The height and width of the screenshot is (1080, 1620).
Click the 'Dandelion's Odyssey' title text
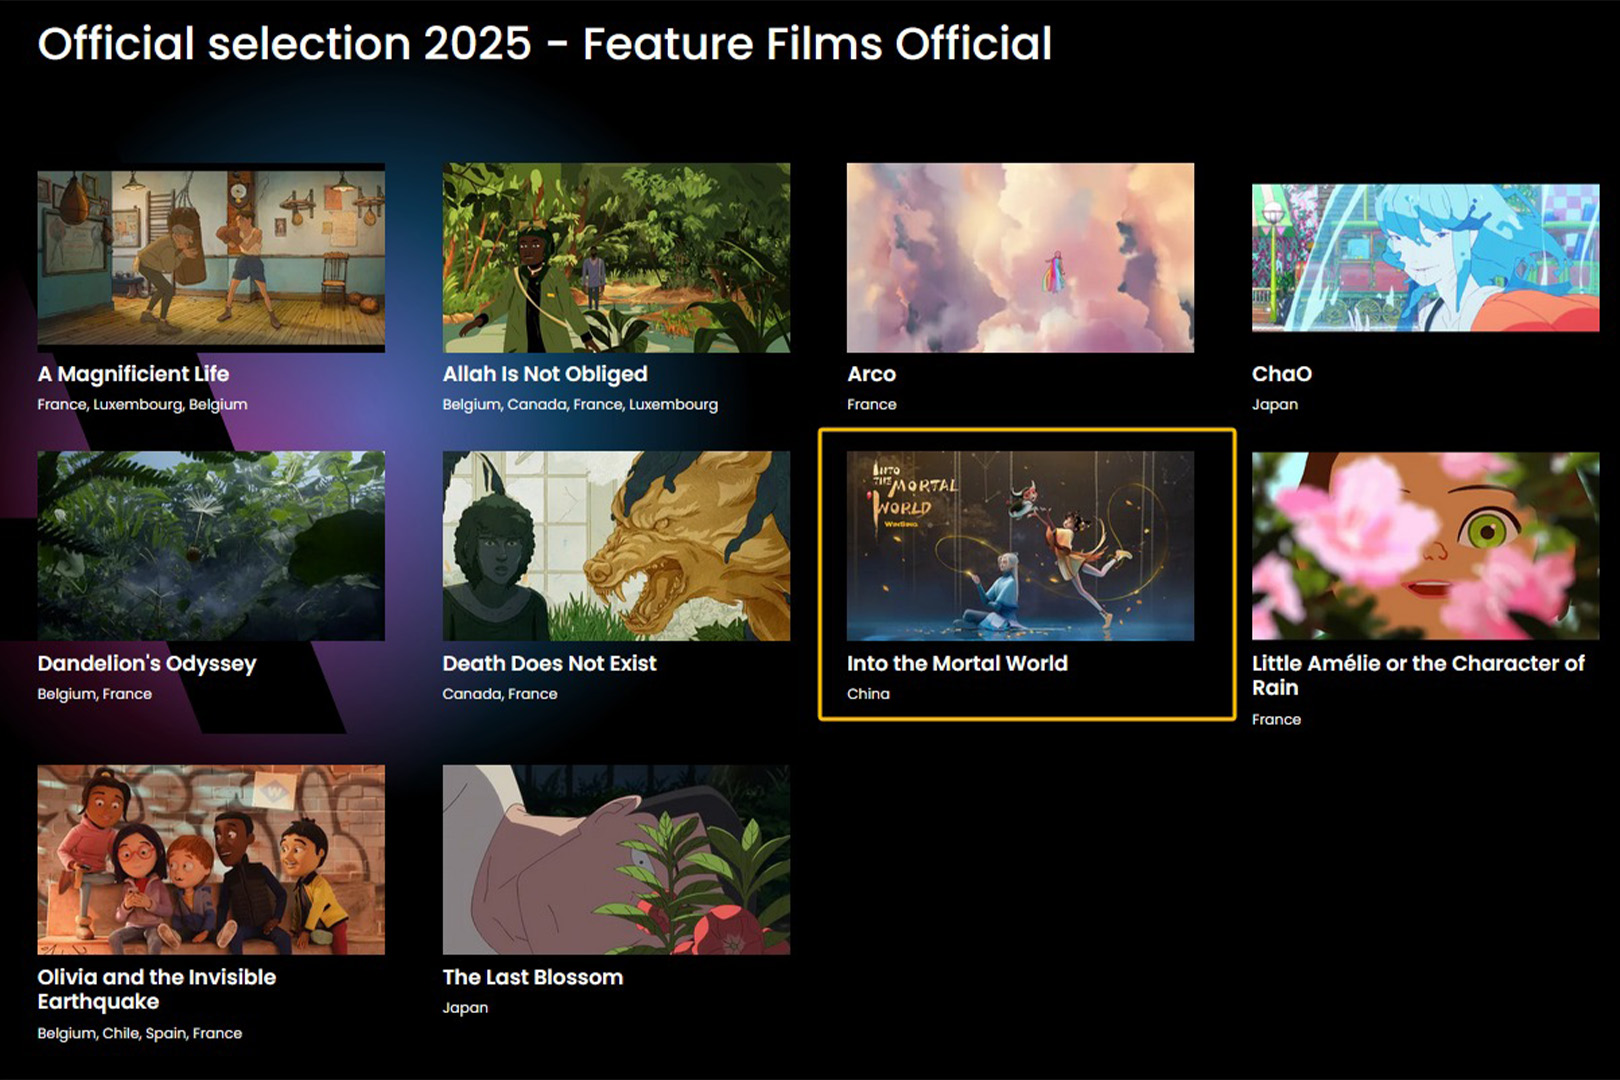click(147, 664)
